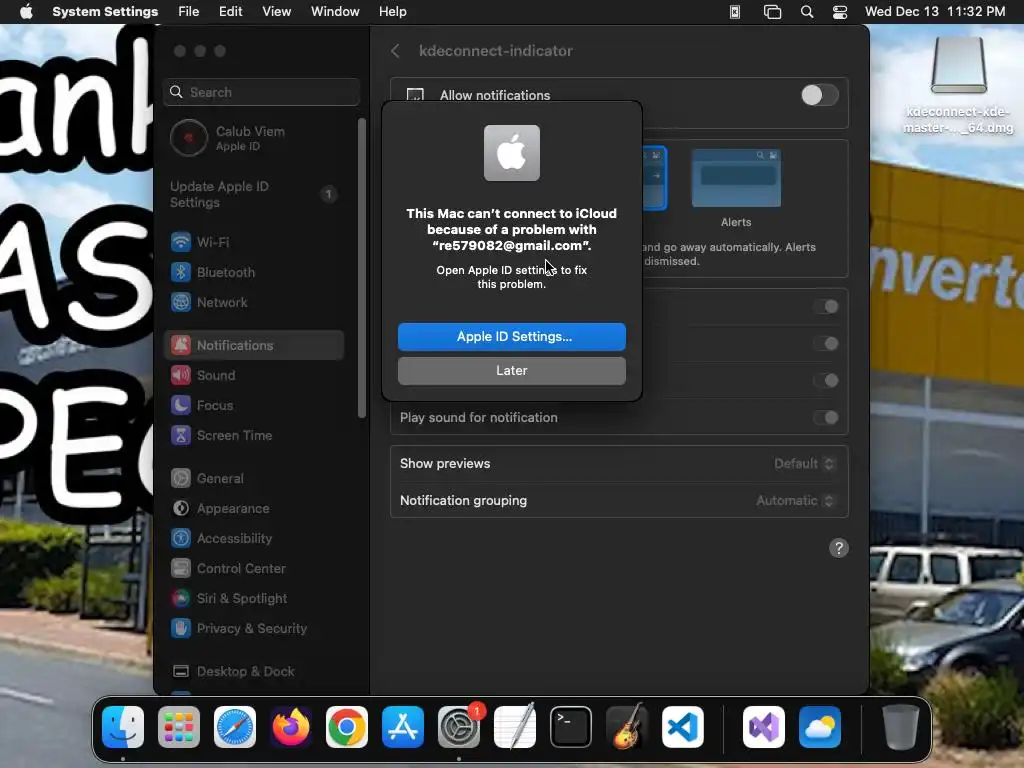Open the View menu
Image resolution: width=1024 pixels, height=768 pixels.
(277, 12)
